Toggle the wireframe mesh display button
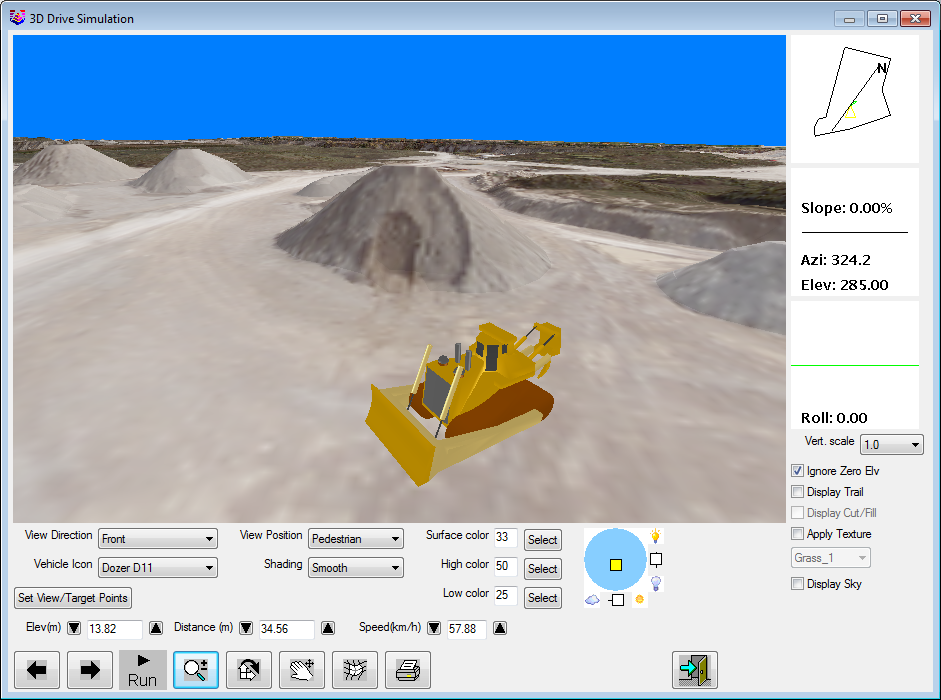This screenshot has width=941, height=700. coord(355,669)
